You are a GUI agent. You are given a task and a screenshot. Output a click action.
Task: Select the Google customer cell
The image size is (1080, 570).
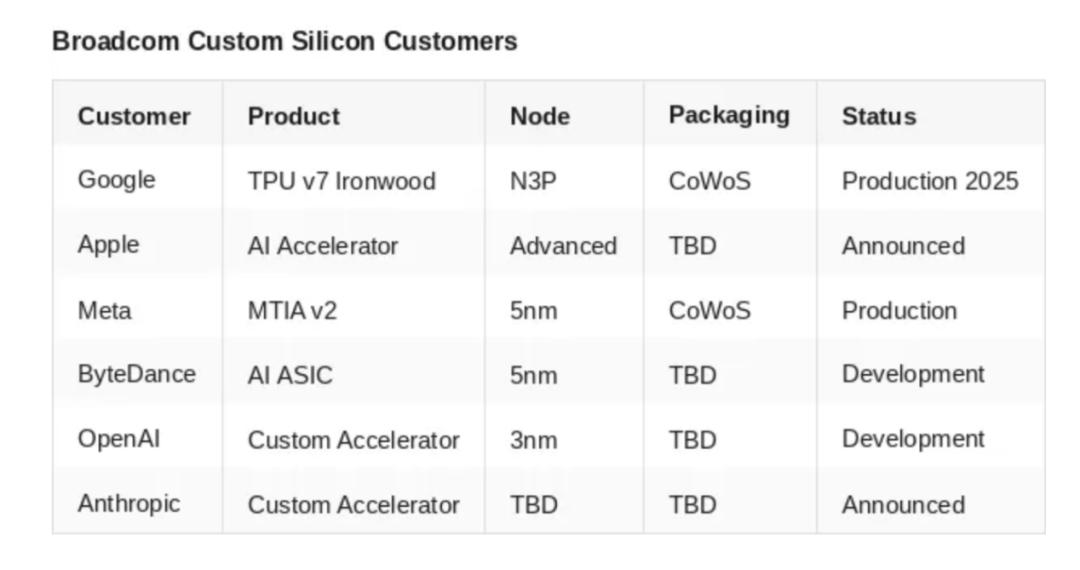pos(117,180)
